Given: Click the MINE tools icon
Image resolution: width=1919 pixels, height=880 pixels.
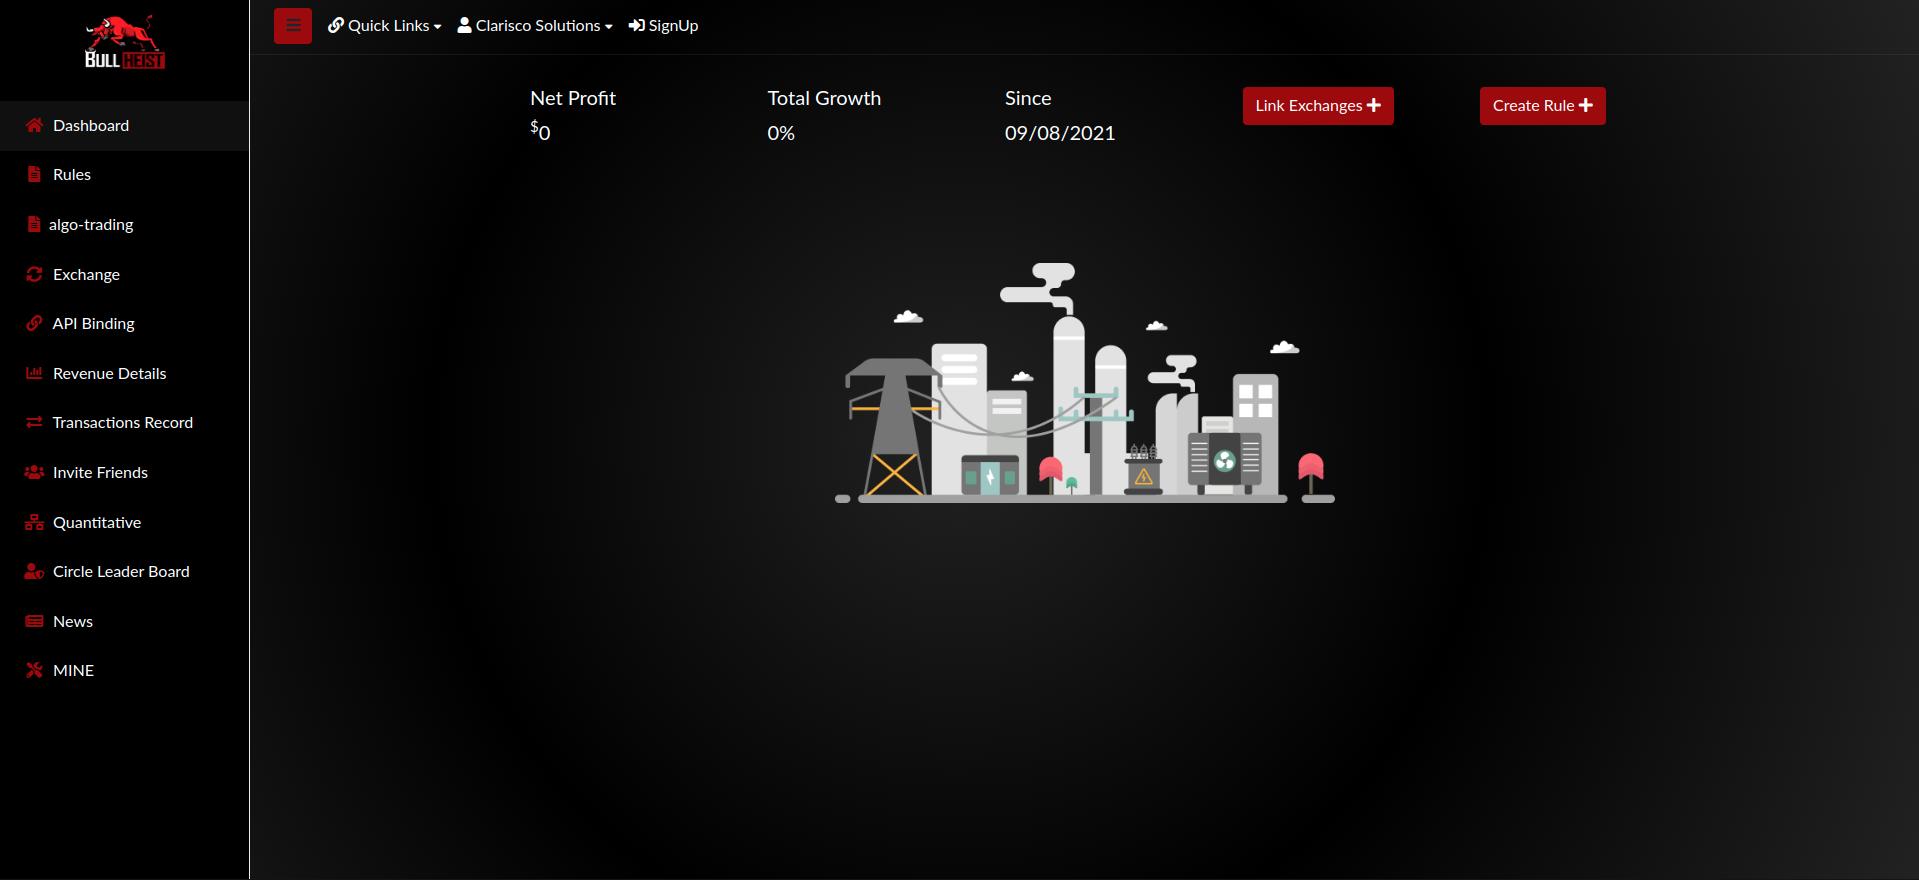Looking at the screenshot, I should [x=34, y=670].
